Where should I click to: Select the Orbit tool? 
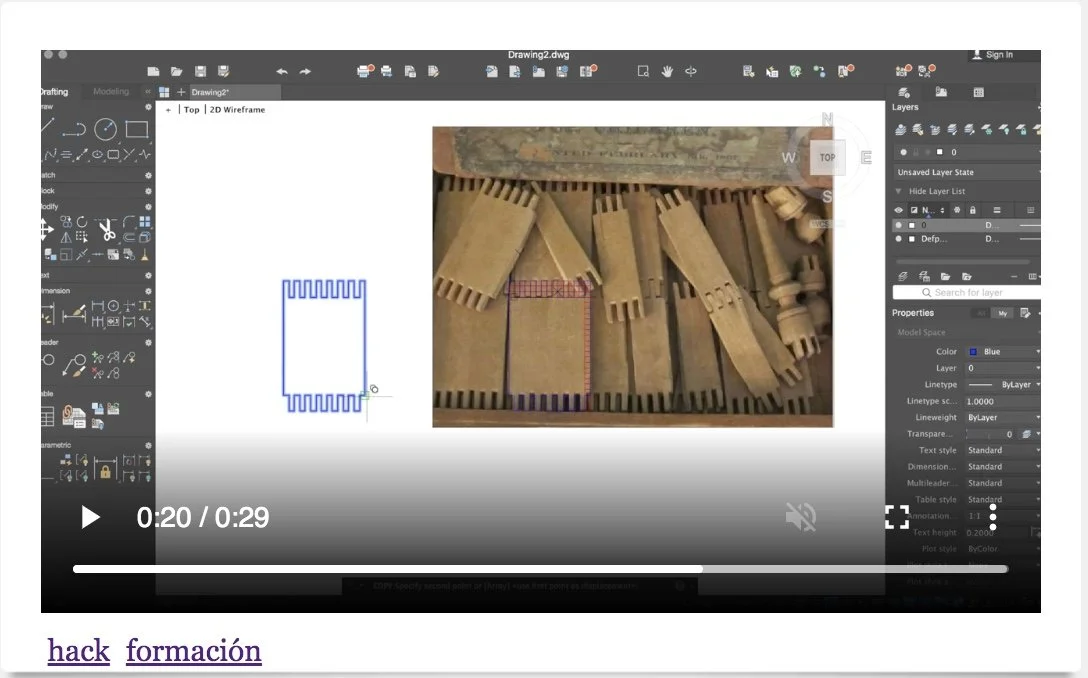tap(690, 71)
